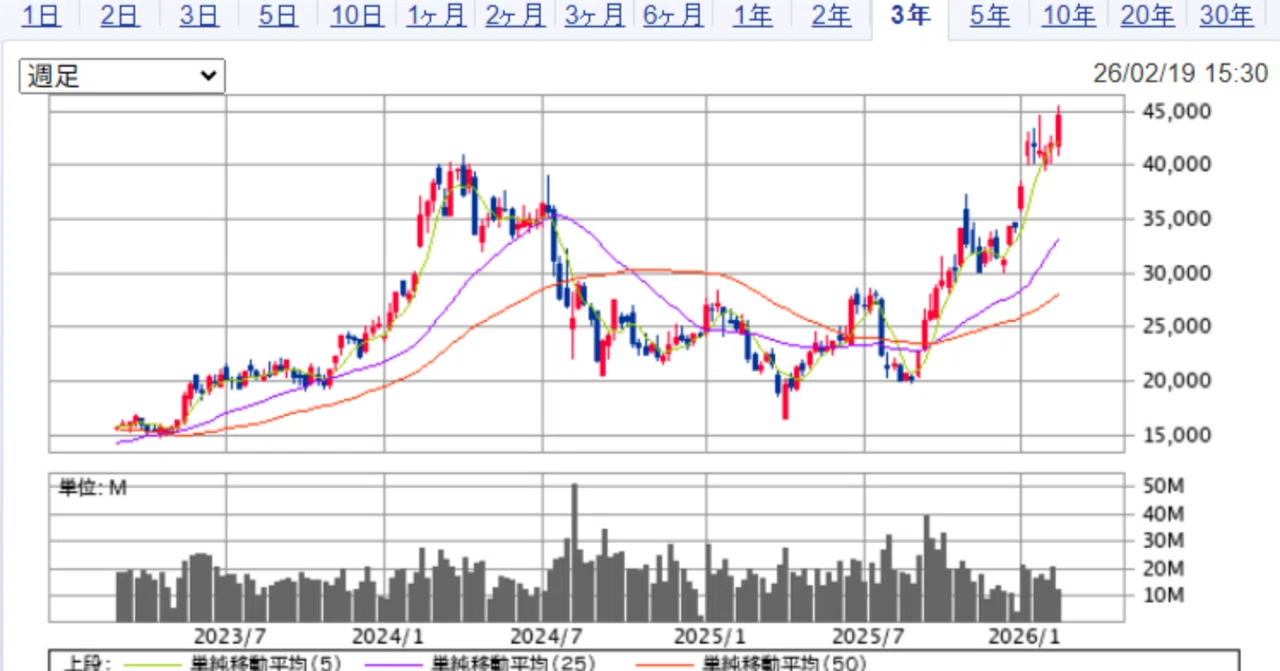Click the active 3年 tab
This screenshot has height=671, width=1280.
pos(910,16)
